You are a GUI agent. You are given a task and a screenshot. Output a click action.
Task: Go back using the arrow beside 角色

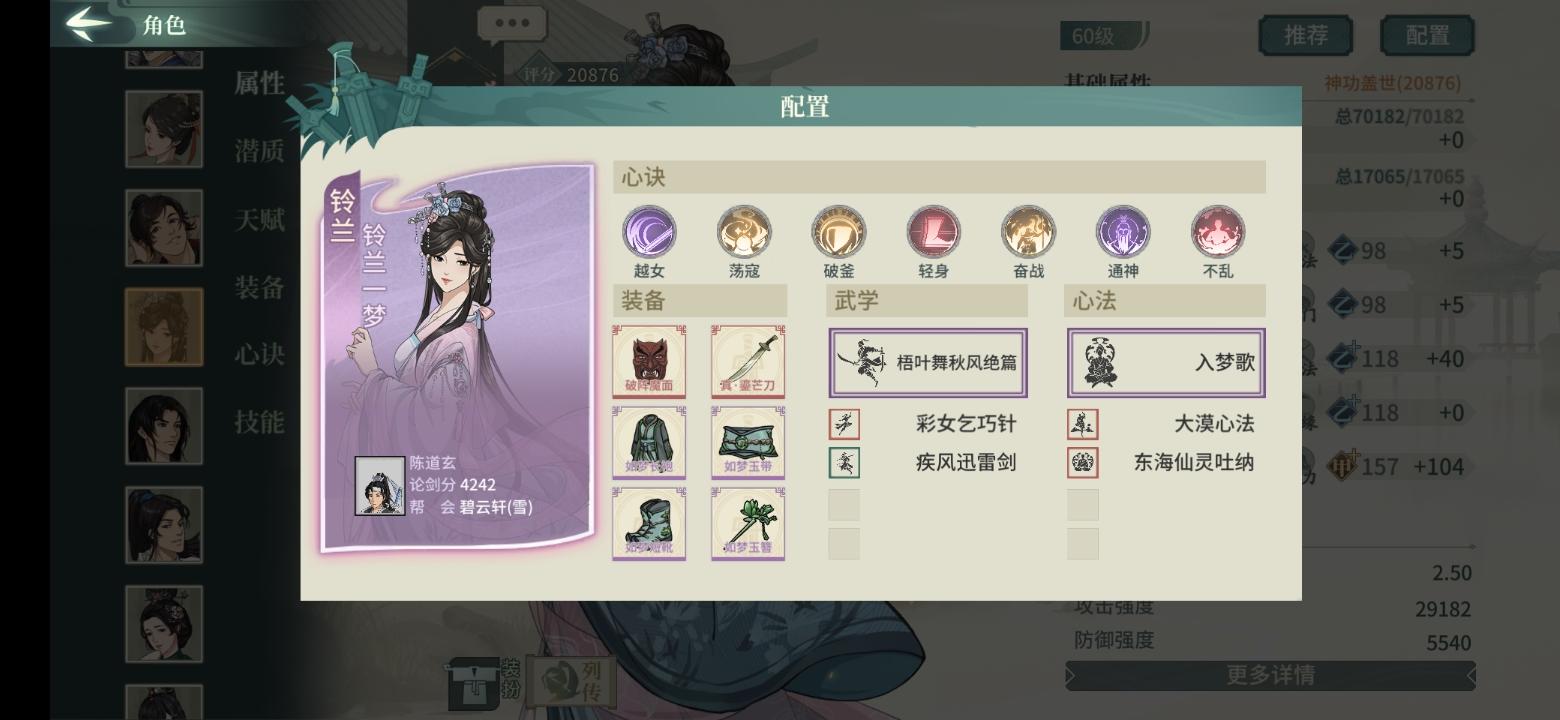(x=88, y=23)
